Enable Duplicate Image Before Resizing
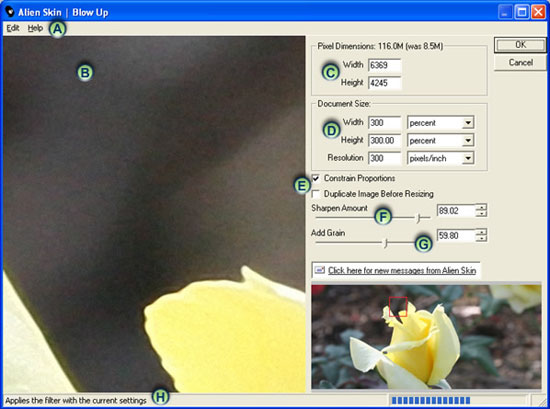Image resolution: width=550 pixels, height=409 pixels. [316, 194]
